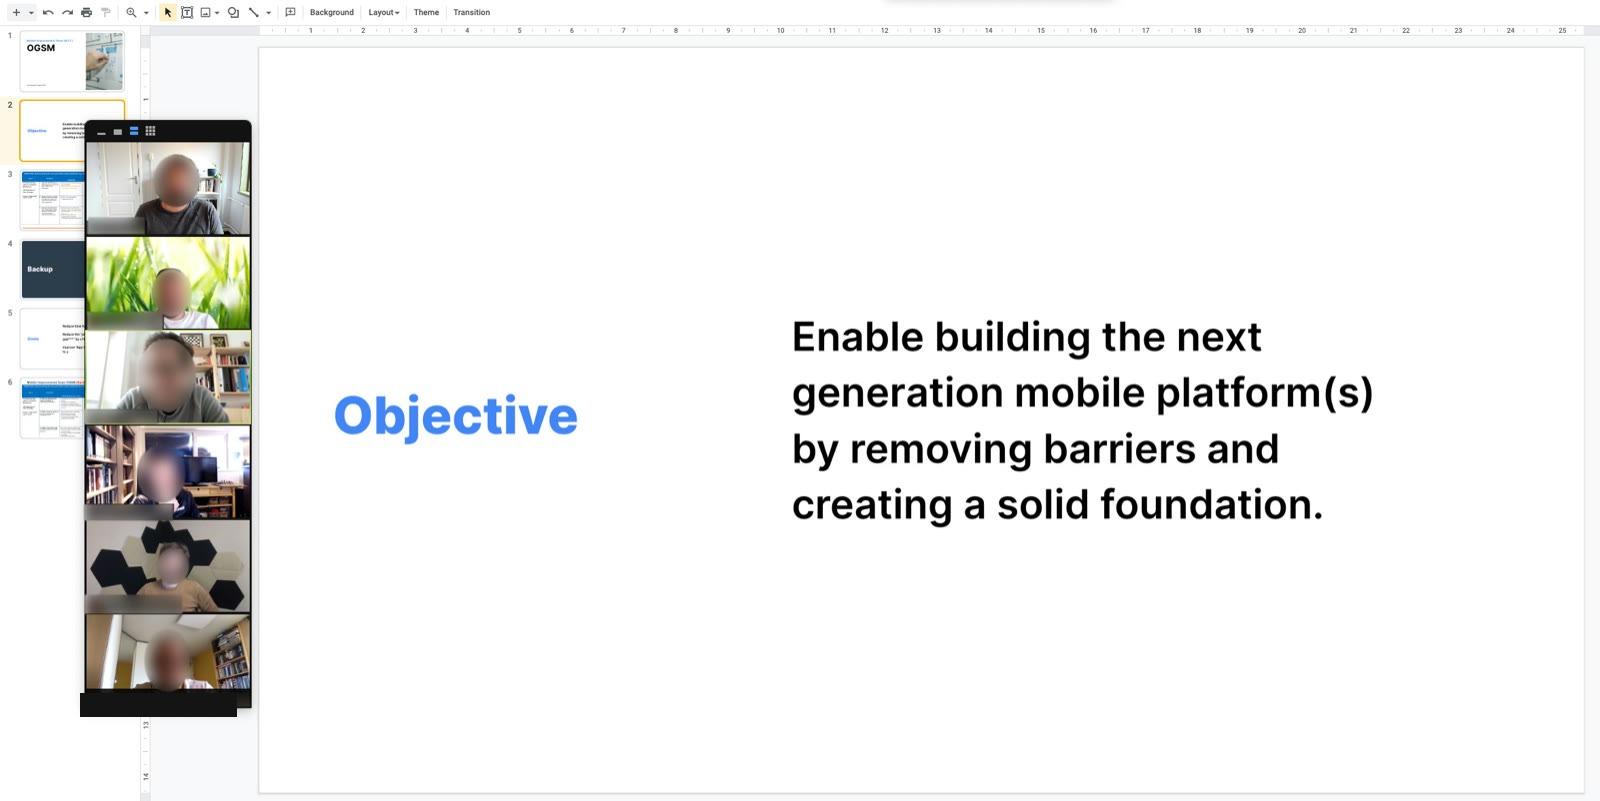Switch video panel to stacked thumbnail view
Viewport: 1600px width, 801px height.
tap(134, 131)
